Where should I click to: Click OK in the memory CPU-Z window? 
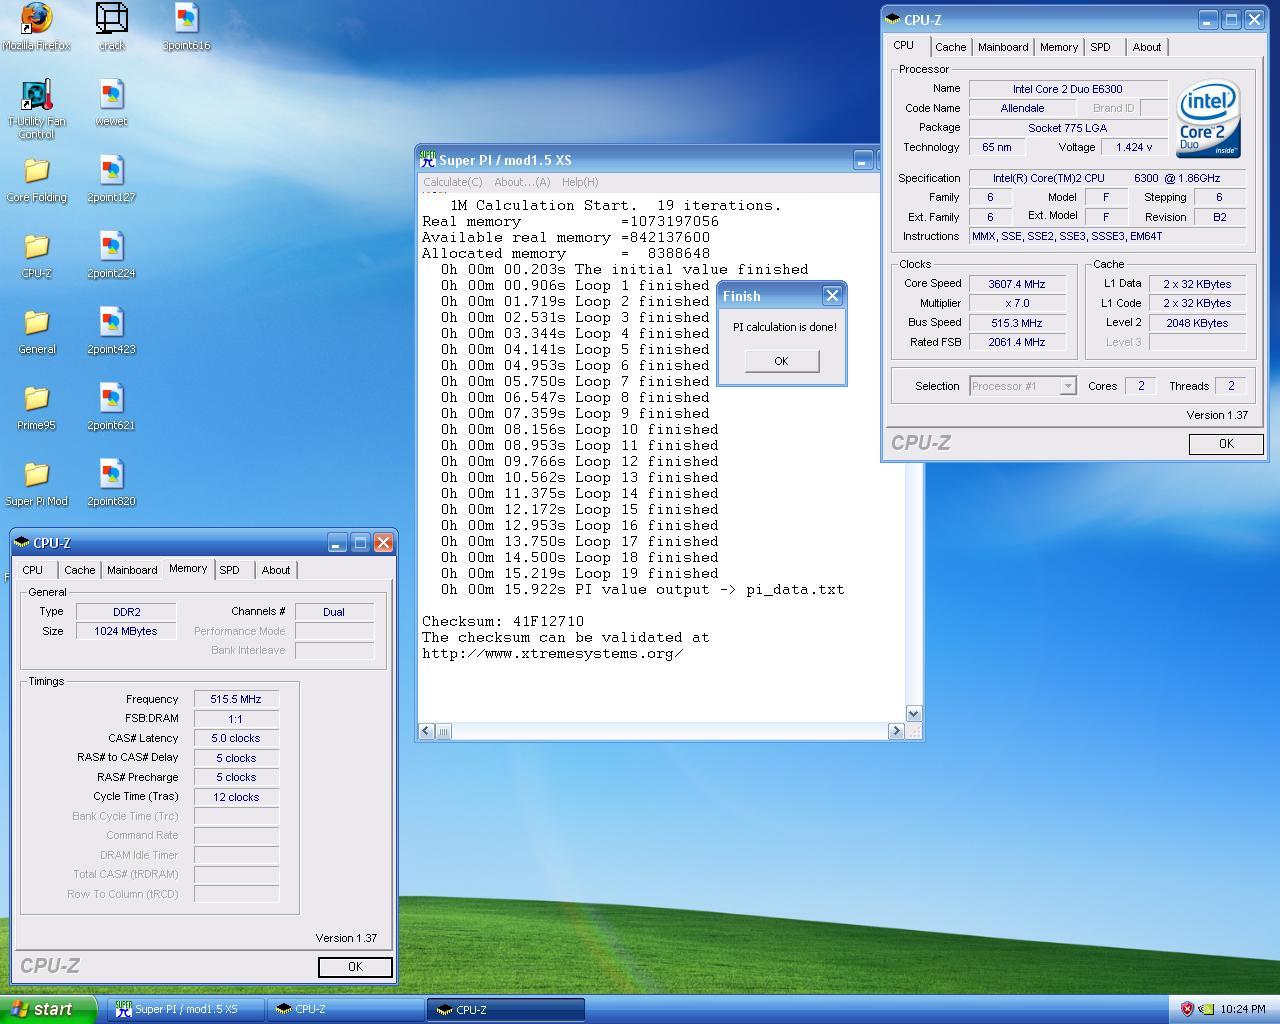click(355, 967)
